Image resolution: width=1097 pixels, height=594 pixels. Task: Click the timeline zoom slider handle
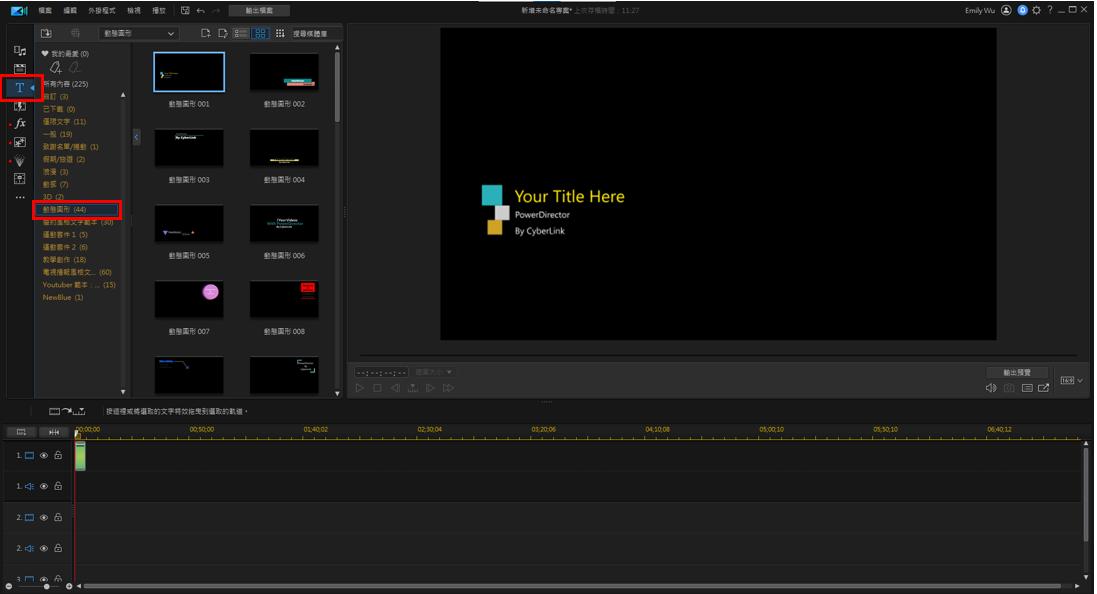tap(46, 586)
